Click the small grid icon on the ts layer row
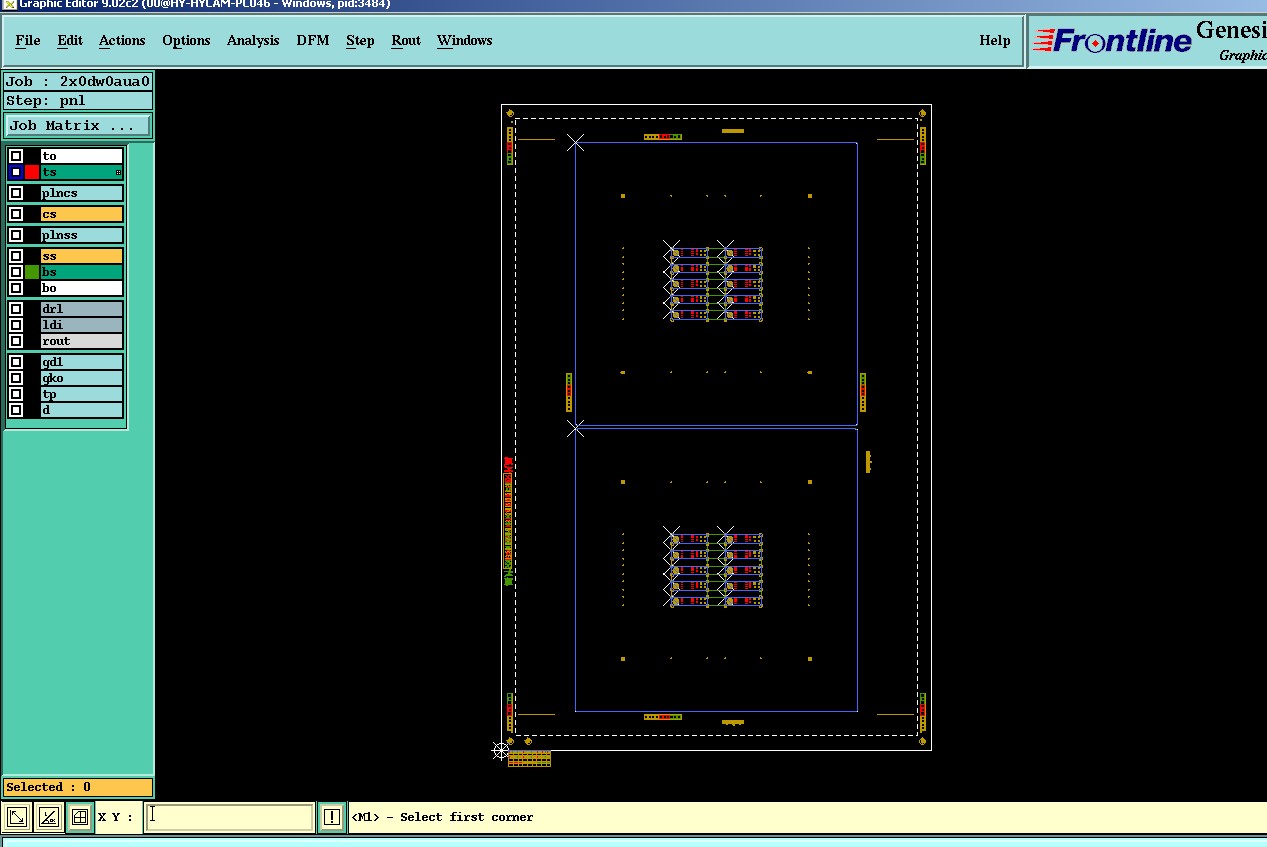Image resolution: width=1267 pixels, height=847 pixels. click(x=118, y=173)
